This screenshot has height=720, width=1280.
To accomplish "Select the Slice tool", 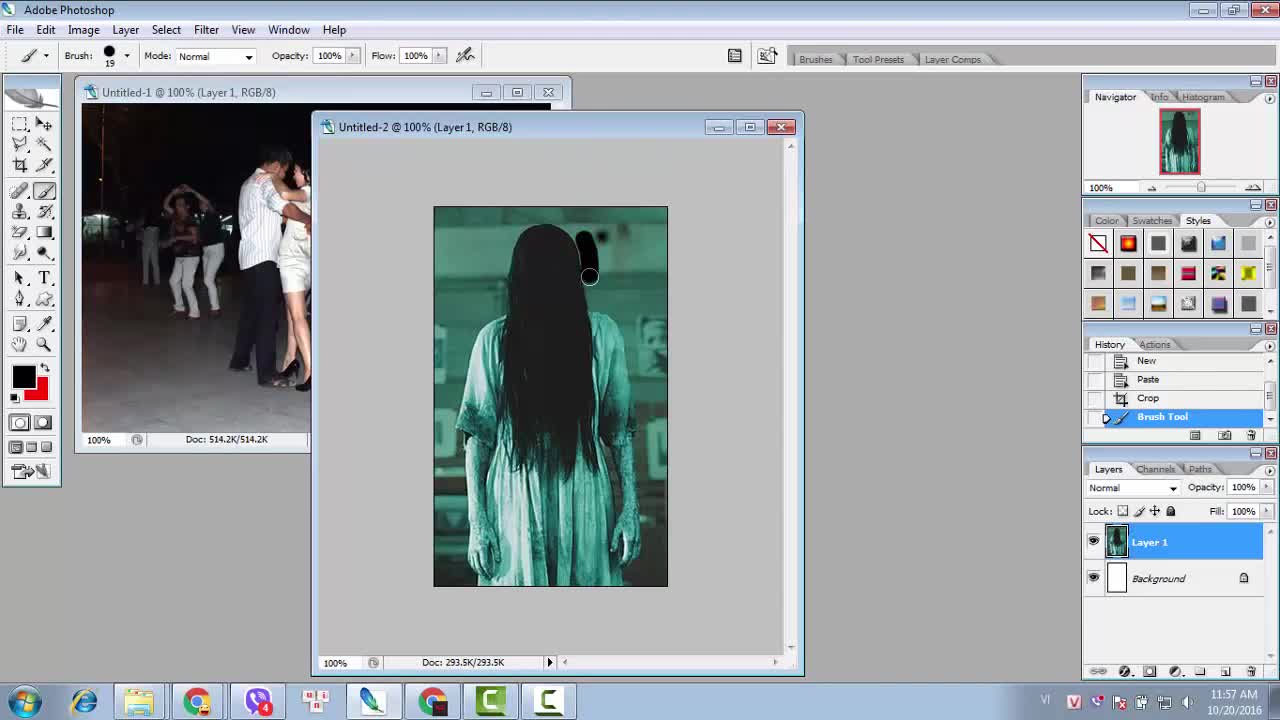I will coord(44,166).
